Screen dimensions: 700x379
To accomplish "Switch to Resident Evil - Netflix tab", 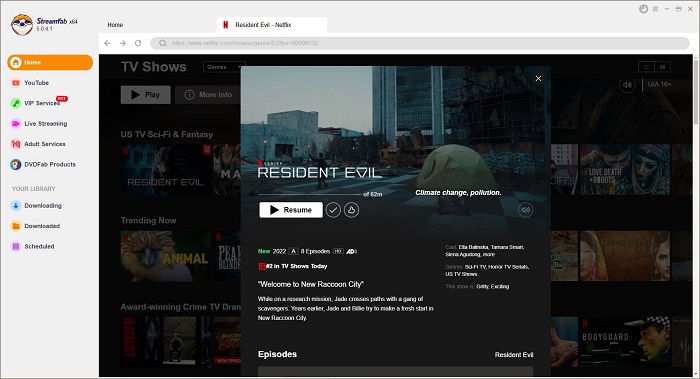I will [272, 25].
